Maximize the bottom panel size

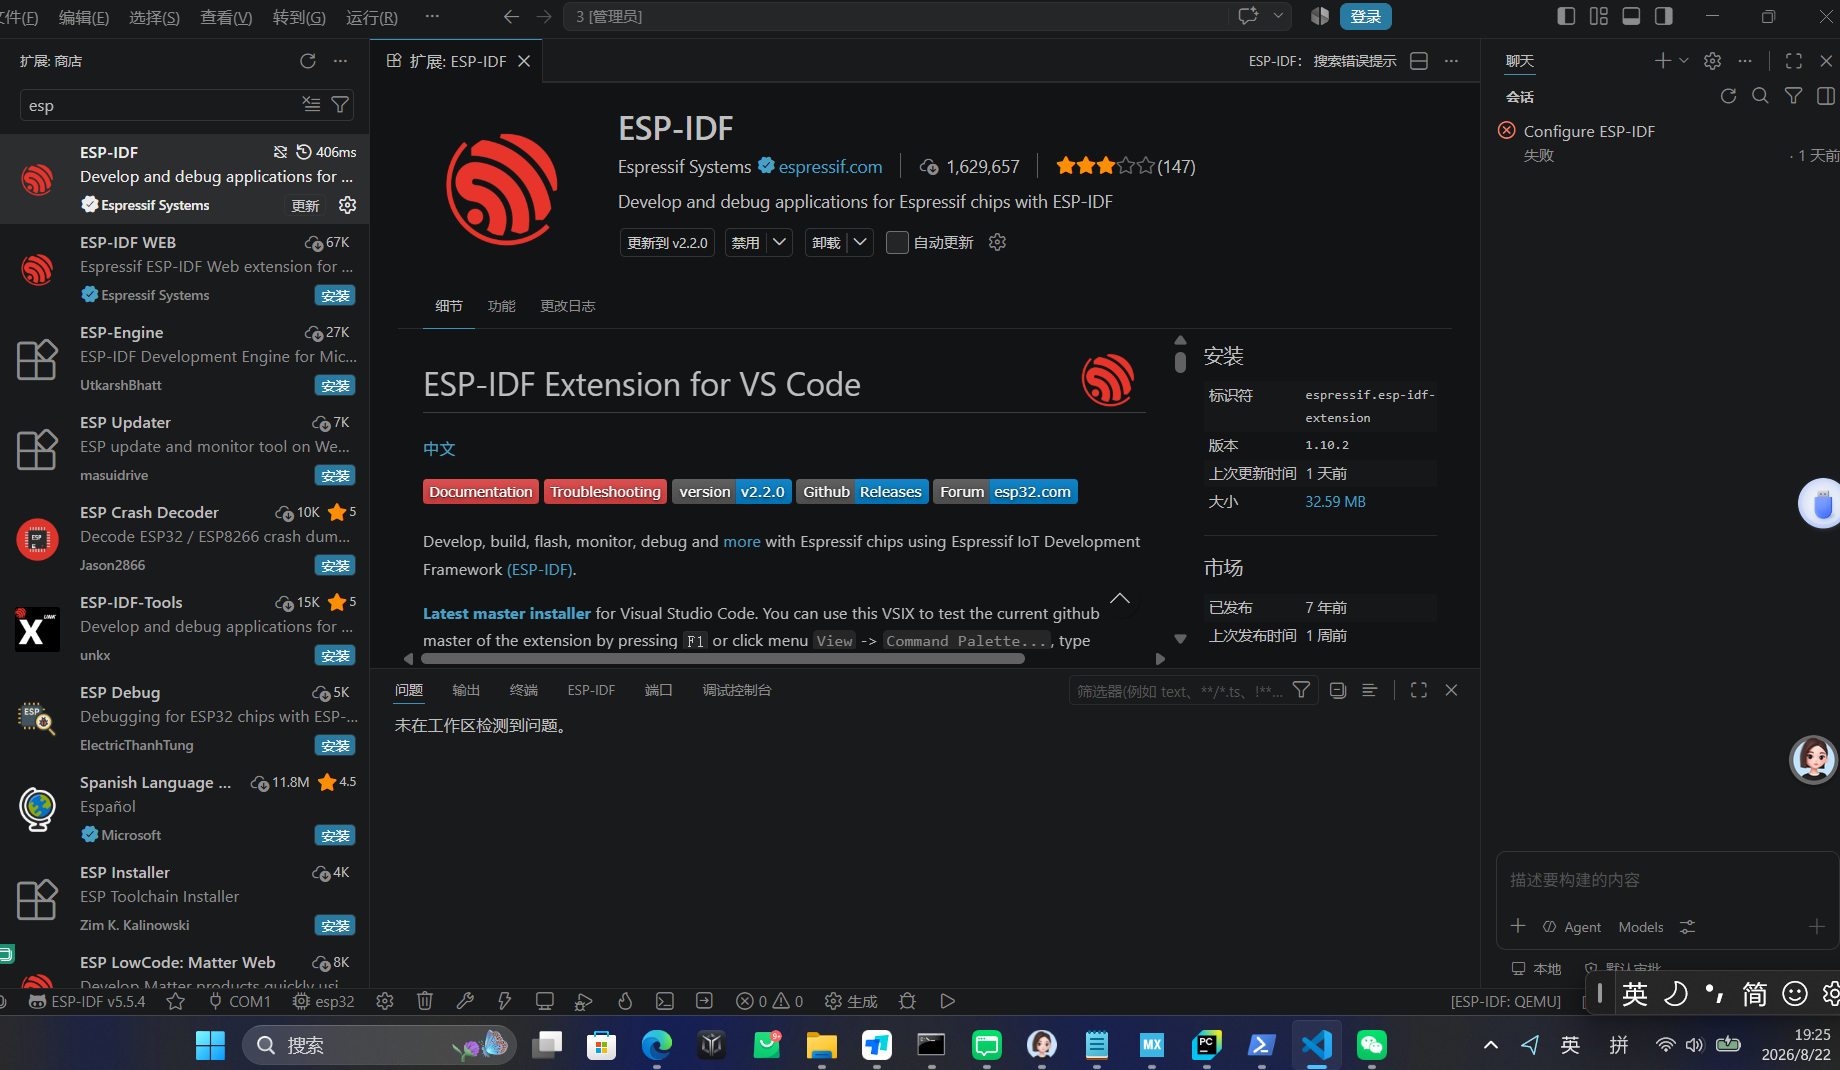[1419, 690]
